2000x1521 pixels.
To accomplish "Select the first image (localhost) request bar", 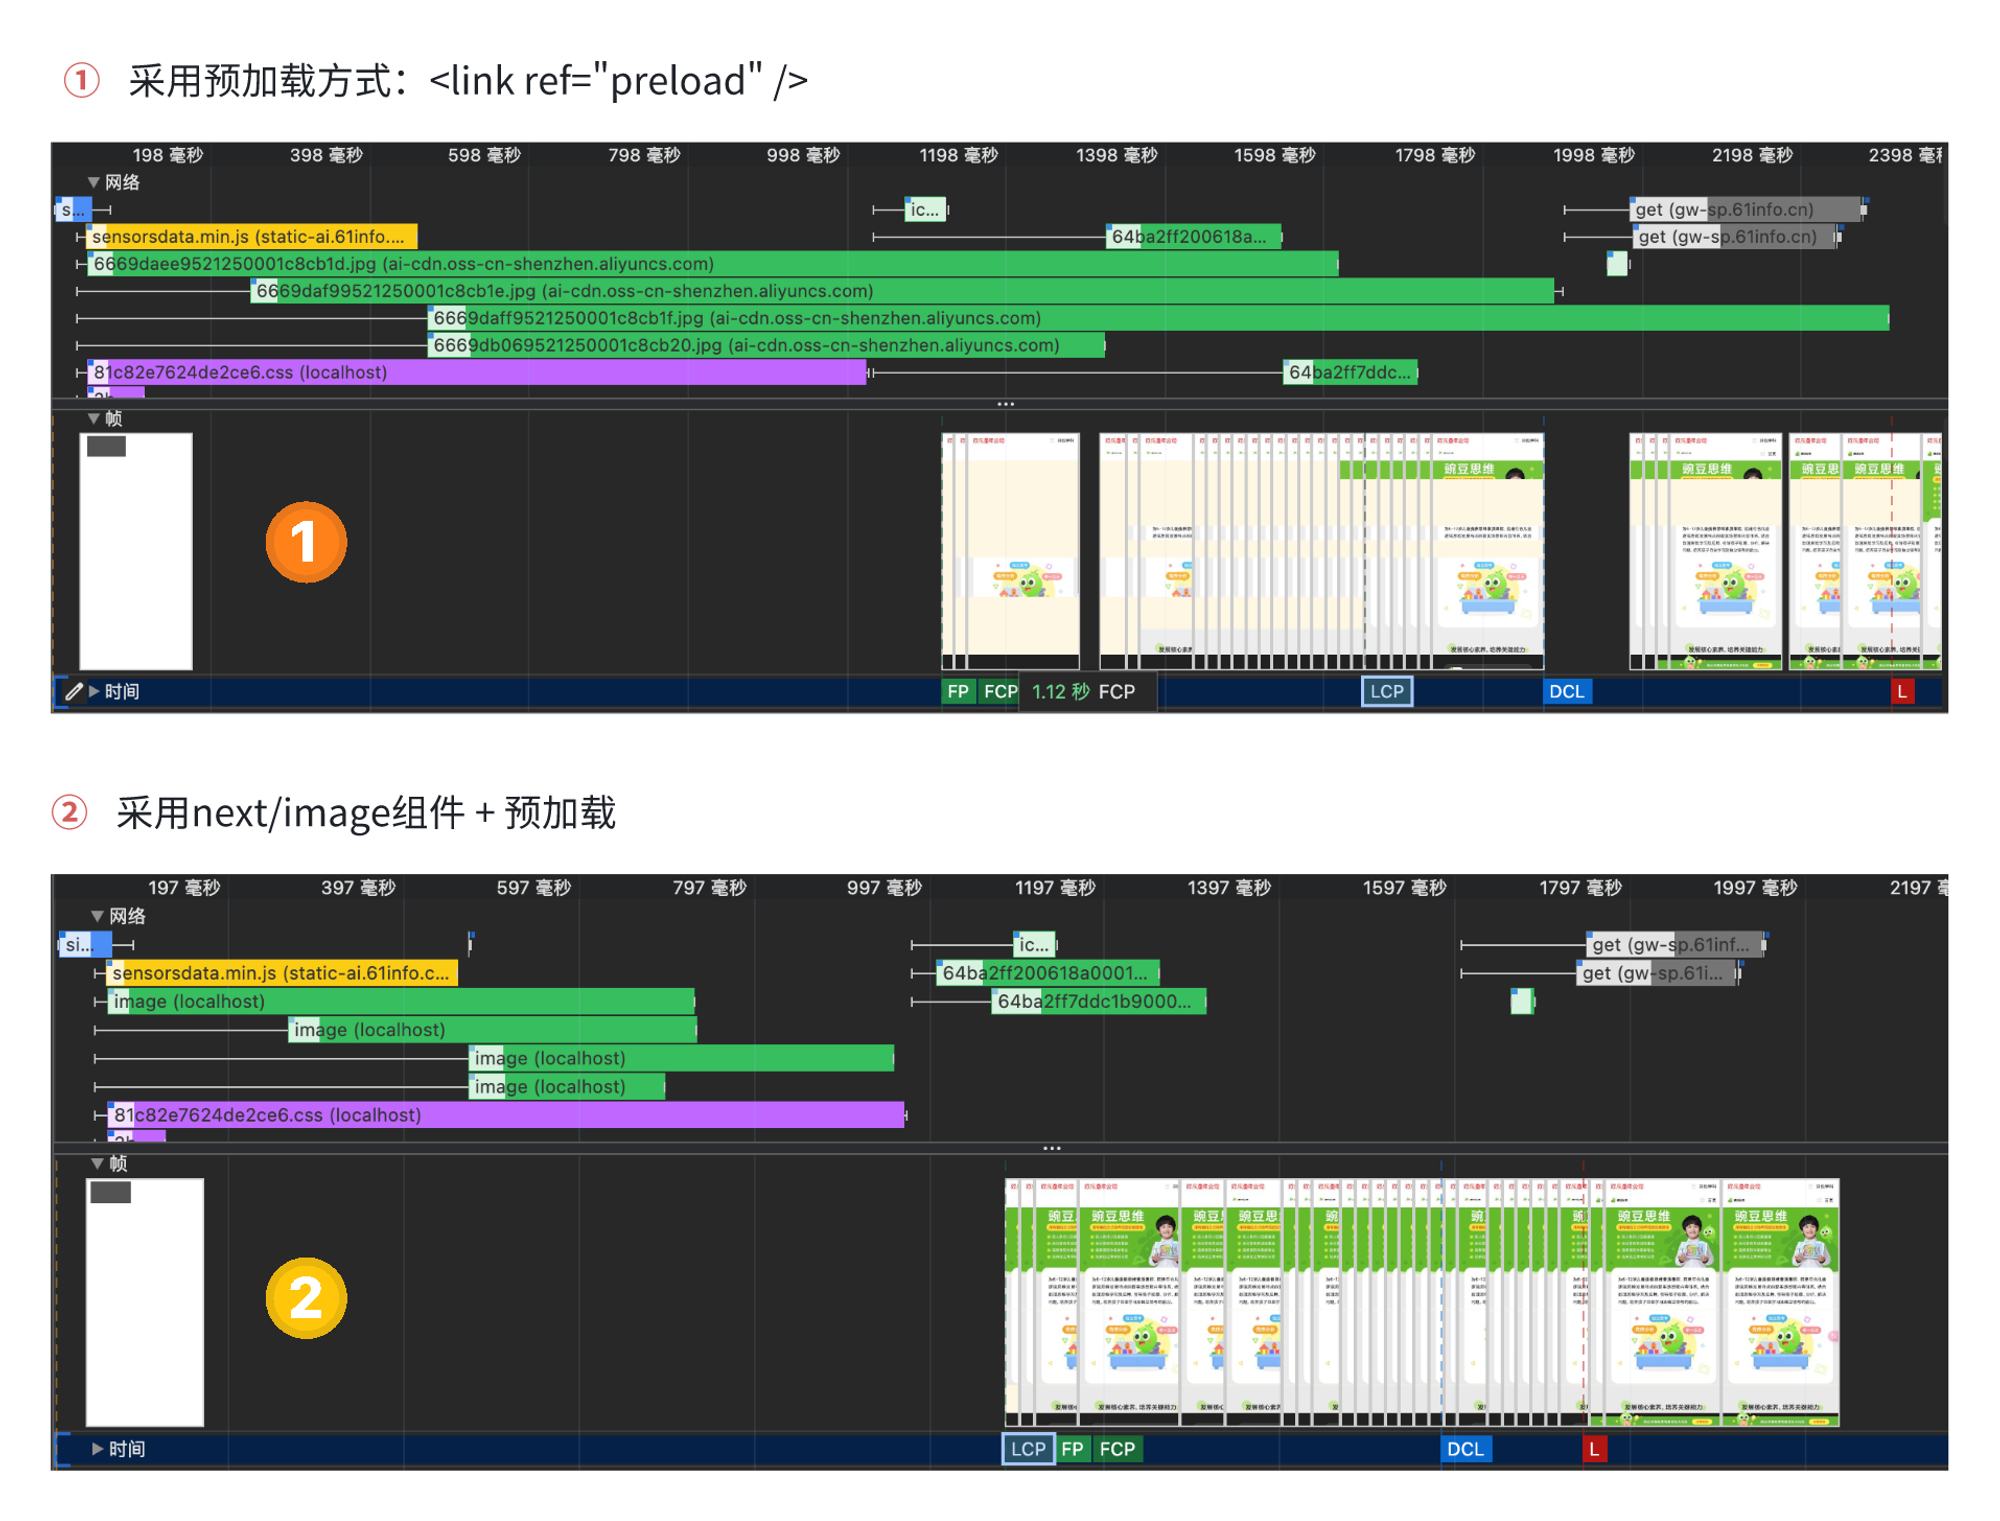I will (400, 1001).
